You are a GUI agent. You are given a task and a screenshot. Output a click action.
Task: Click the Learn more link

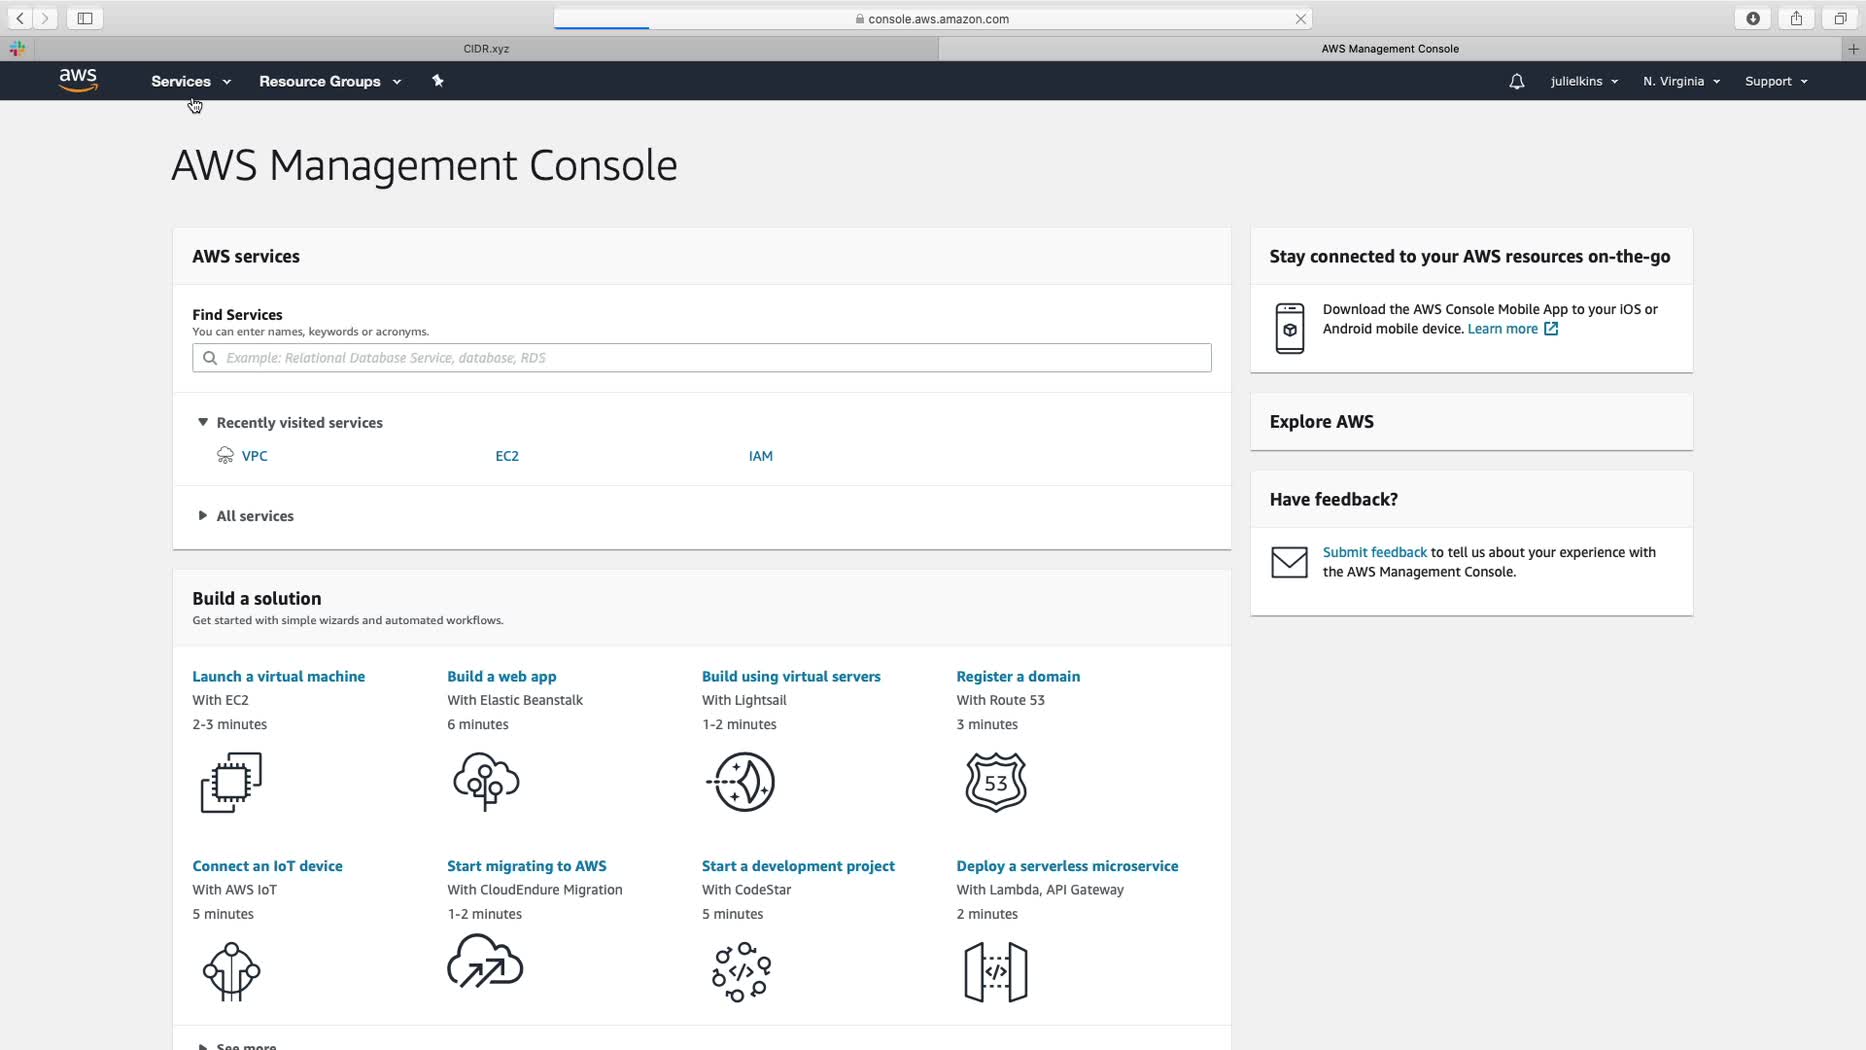[1502, 329]
